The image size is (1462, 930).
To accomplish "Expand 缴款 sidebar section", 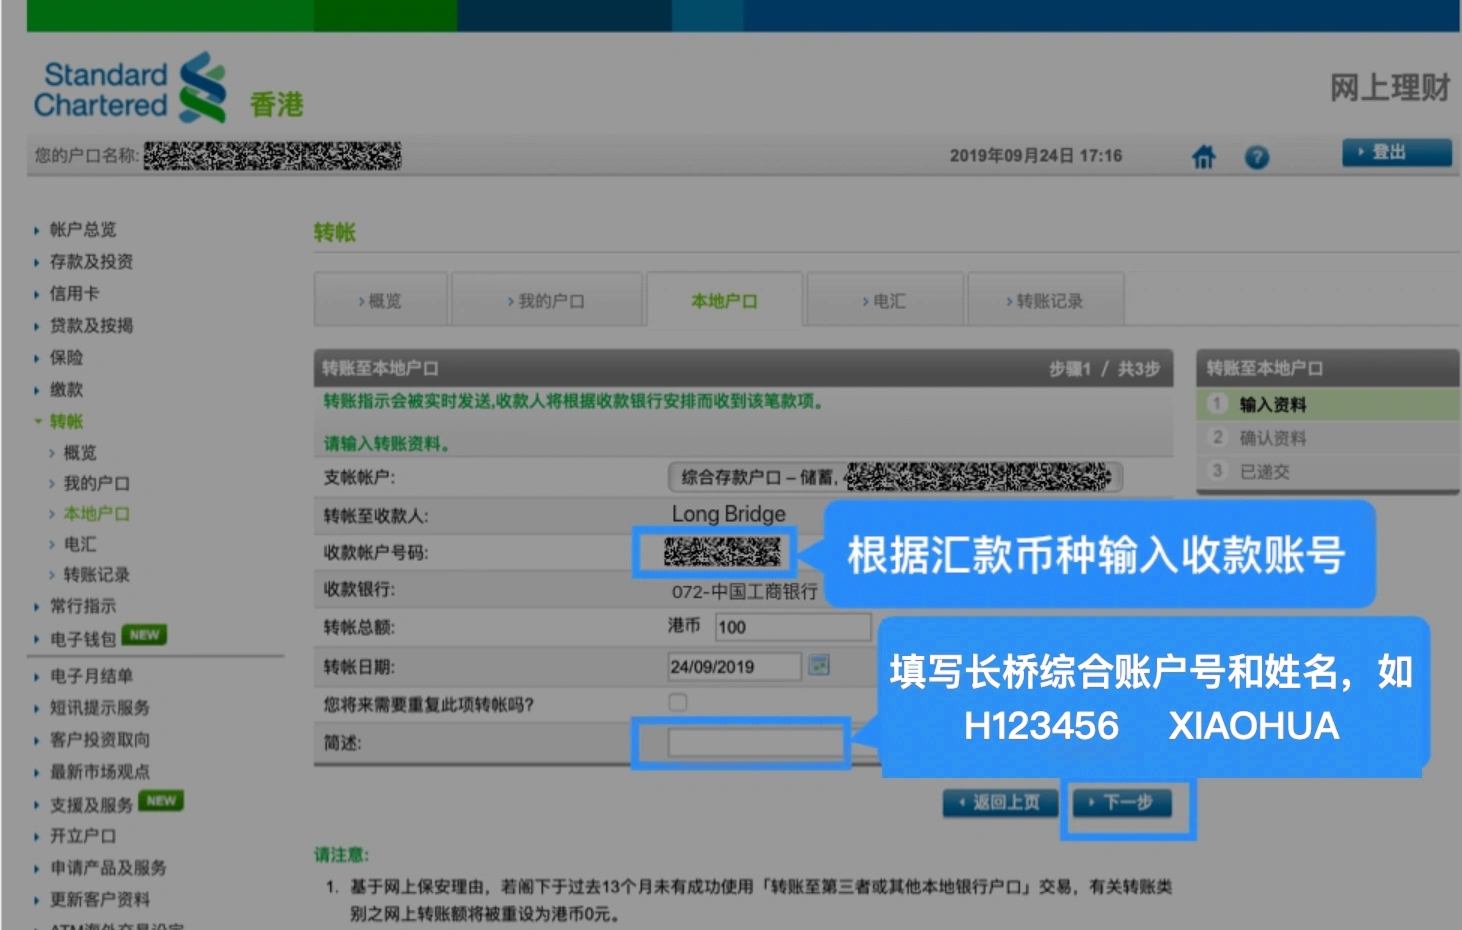I will (x=66, y=389).
